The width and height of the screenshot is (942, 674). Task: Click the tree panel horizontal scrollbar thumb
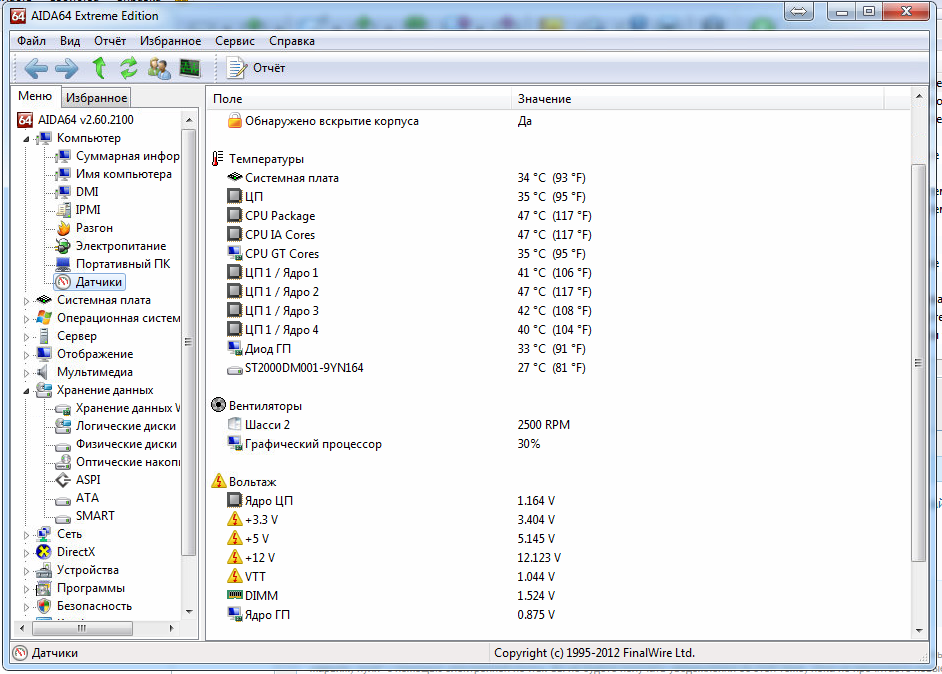tap(82, 628)
